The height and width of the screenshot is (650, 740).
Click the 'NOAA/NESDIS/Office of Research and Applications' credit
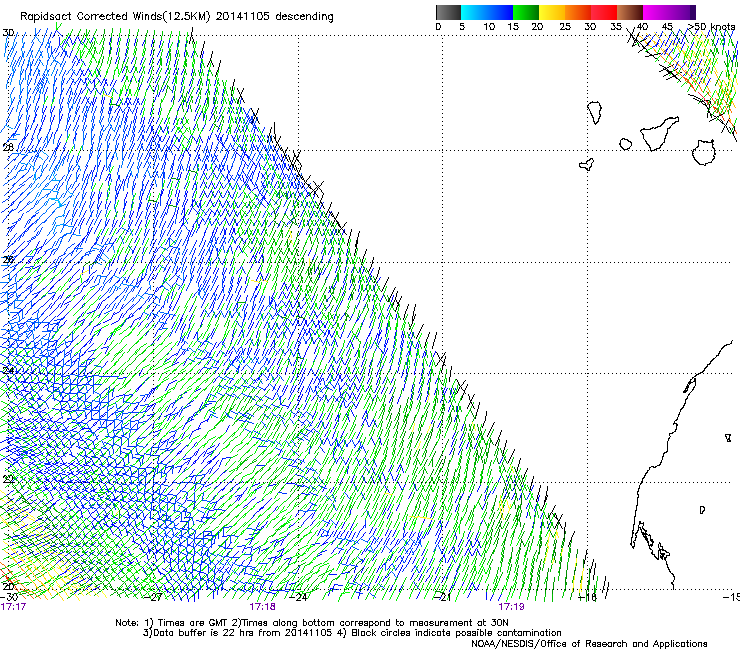[x=589, y=644]
